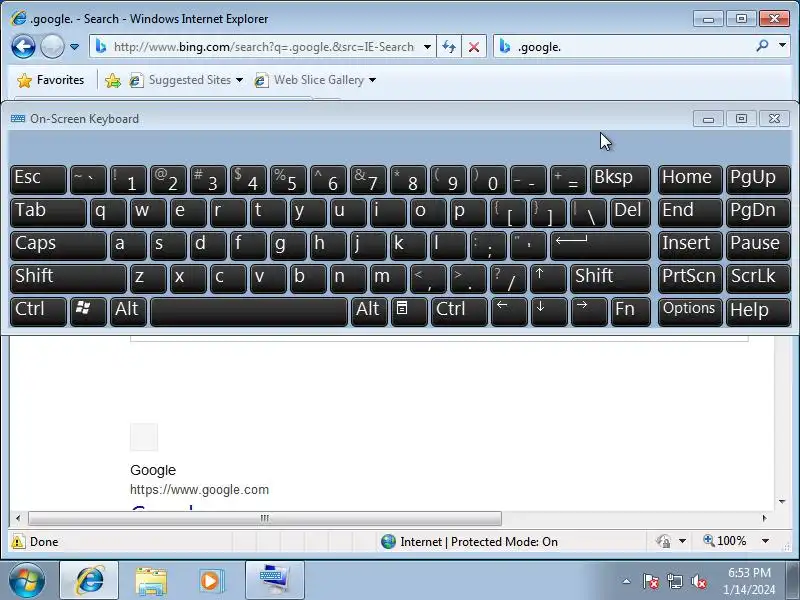Screen dimensions: 800x600
Task: Click the horizontal scrollbar thumb
Action: pos(265,518)
